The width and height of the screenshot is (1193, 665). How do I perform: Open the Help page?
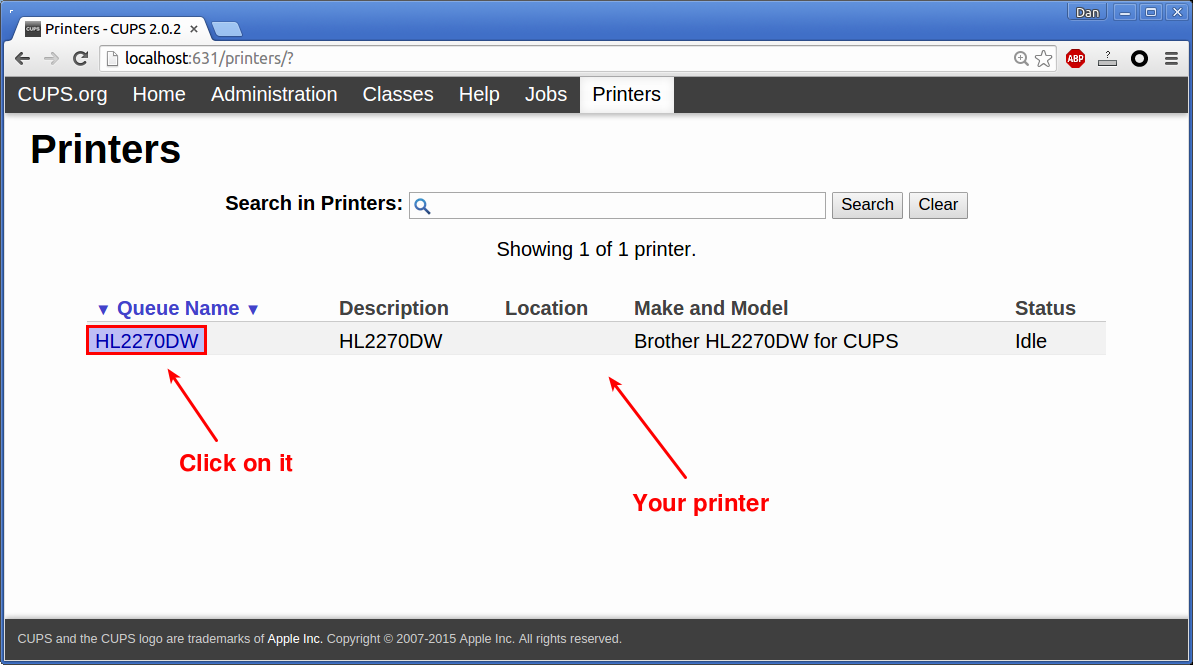(479, 94)
